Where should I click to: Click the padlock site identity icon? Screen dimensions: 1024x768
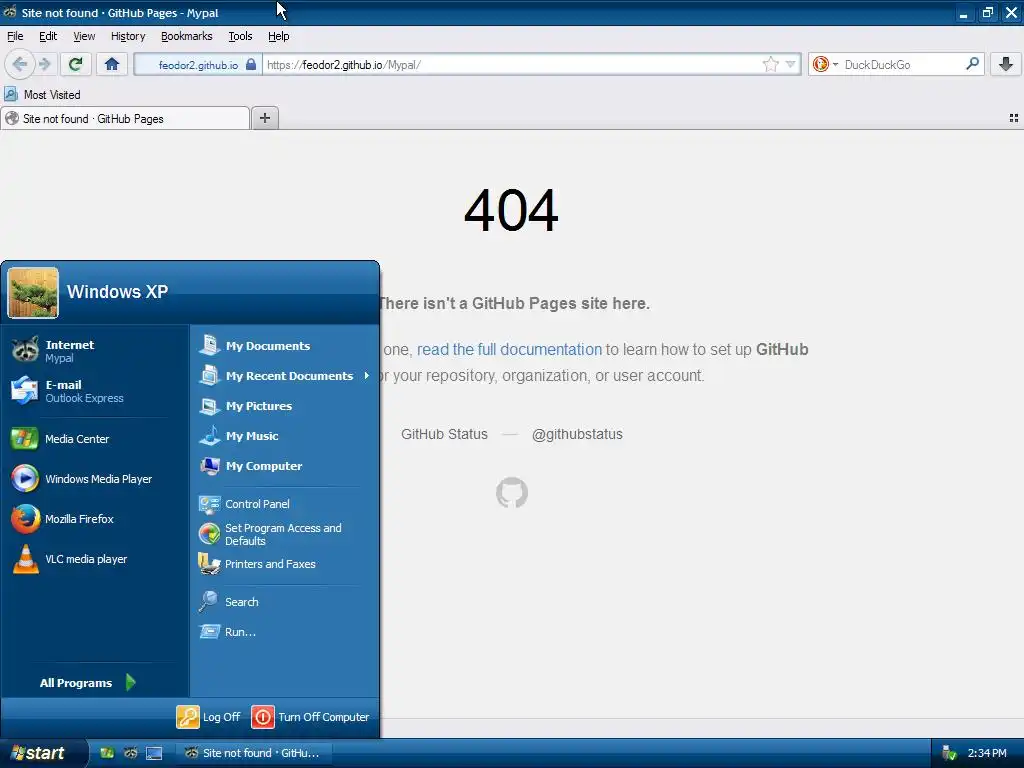(251, 65)
